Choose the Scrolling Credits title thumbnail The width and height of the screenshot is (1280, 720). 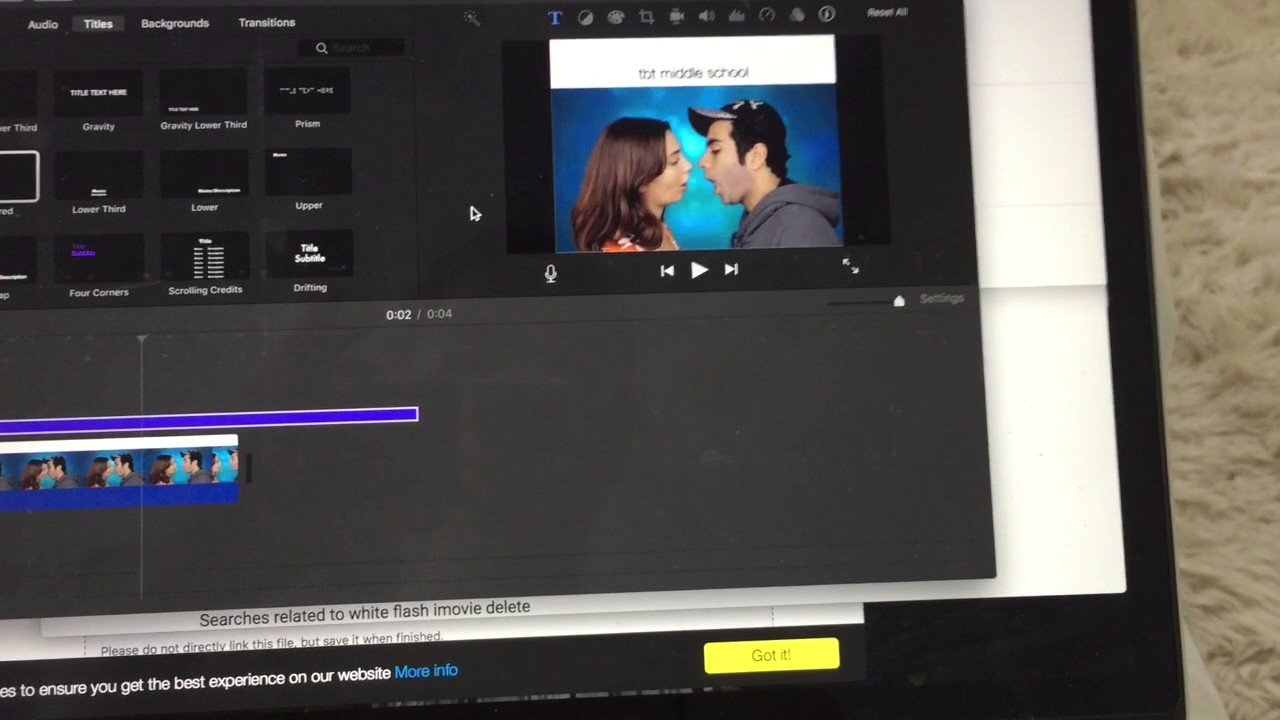[x=205, y=258]
